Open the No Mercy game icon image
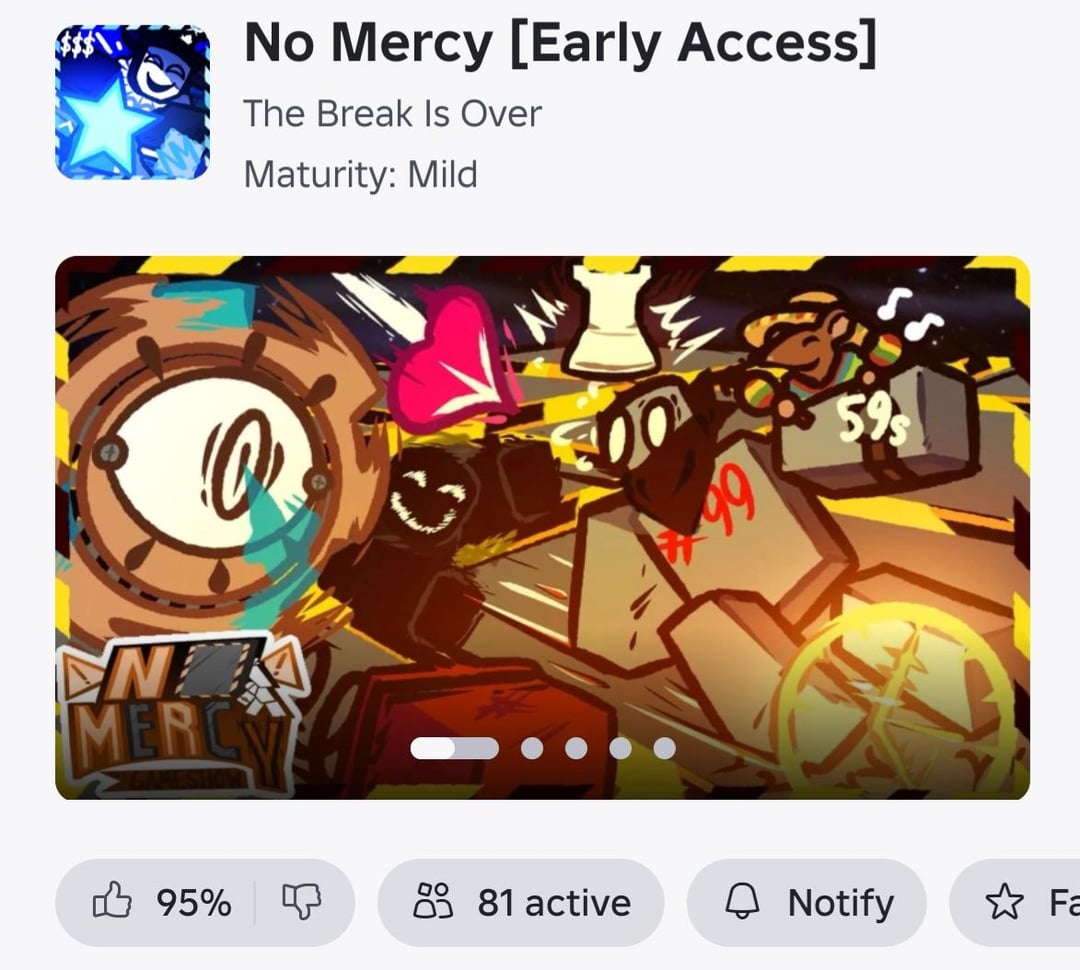Image resolution: width=1080 pixels, height=970 pixels. tap(132, 102)
